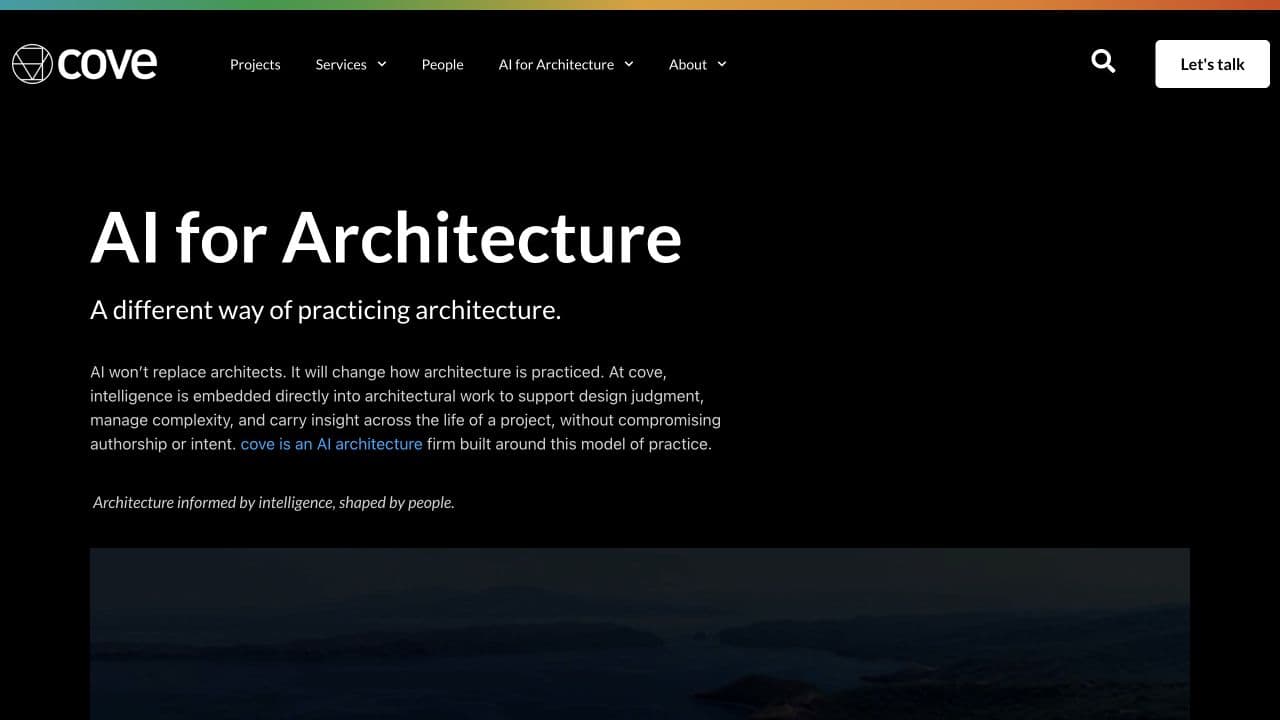Click the Let's talk button
This screenshot has height=720, width=1280.
tap(1212, 64)
